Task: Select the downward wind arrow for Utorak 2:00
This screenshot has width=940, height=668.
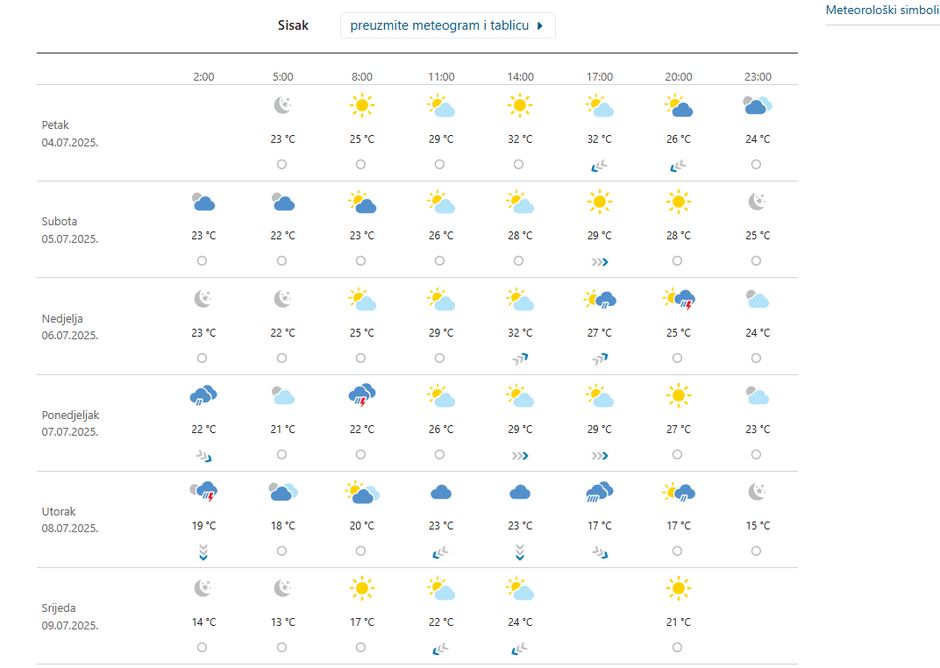Action: click(x=203, y=551)
